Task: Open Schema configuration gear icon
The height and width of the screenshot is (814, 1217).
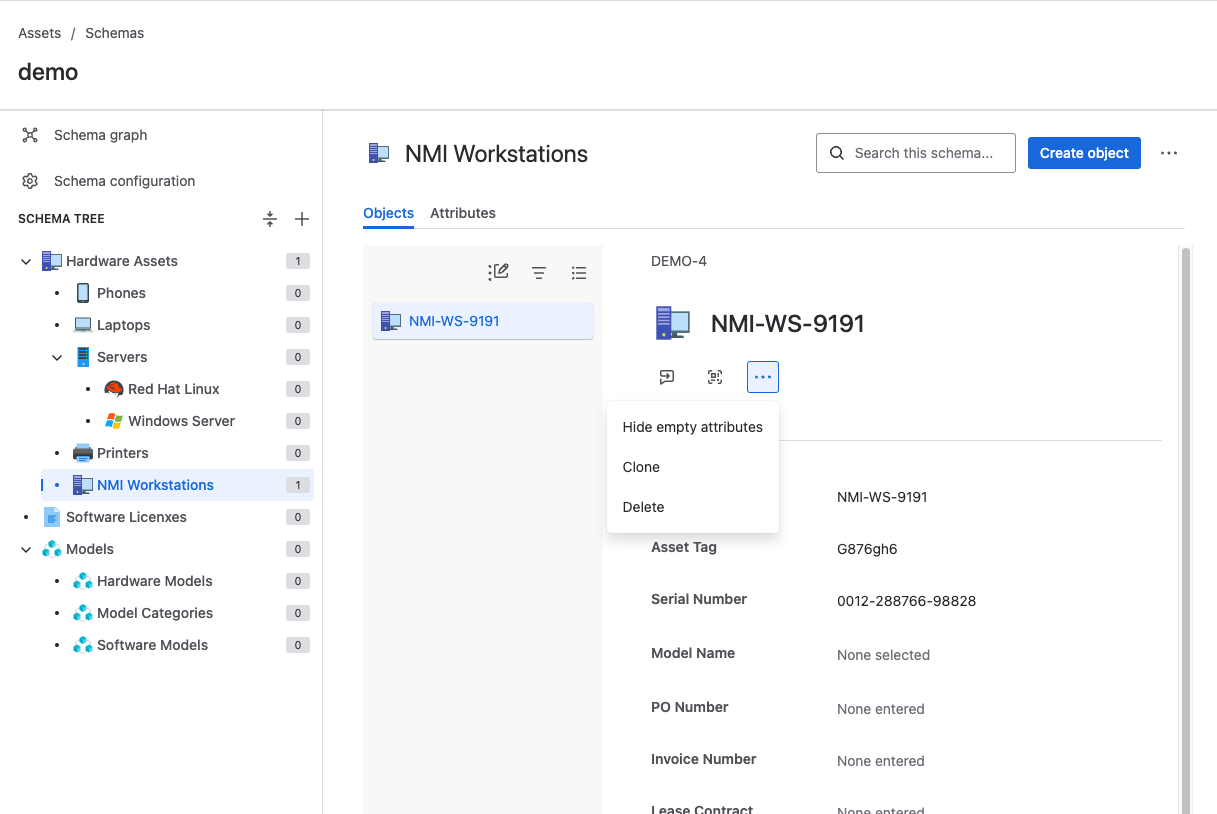Action: pos(30,181)
